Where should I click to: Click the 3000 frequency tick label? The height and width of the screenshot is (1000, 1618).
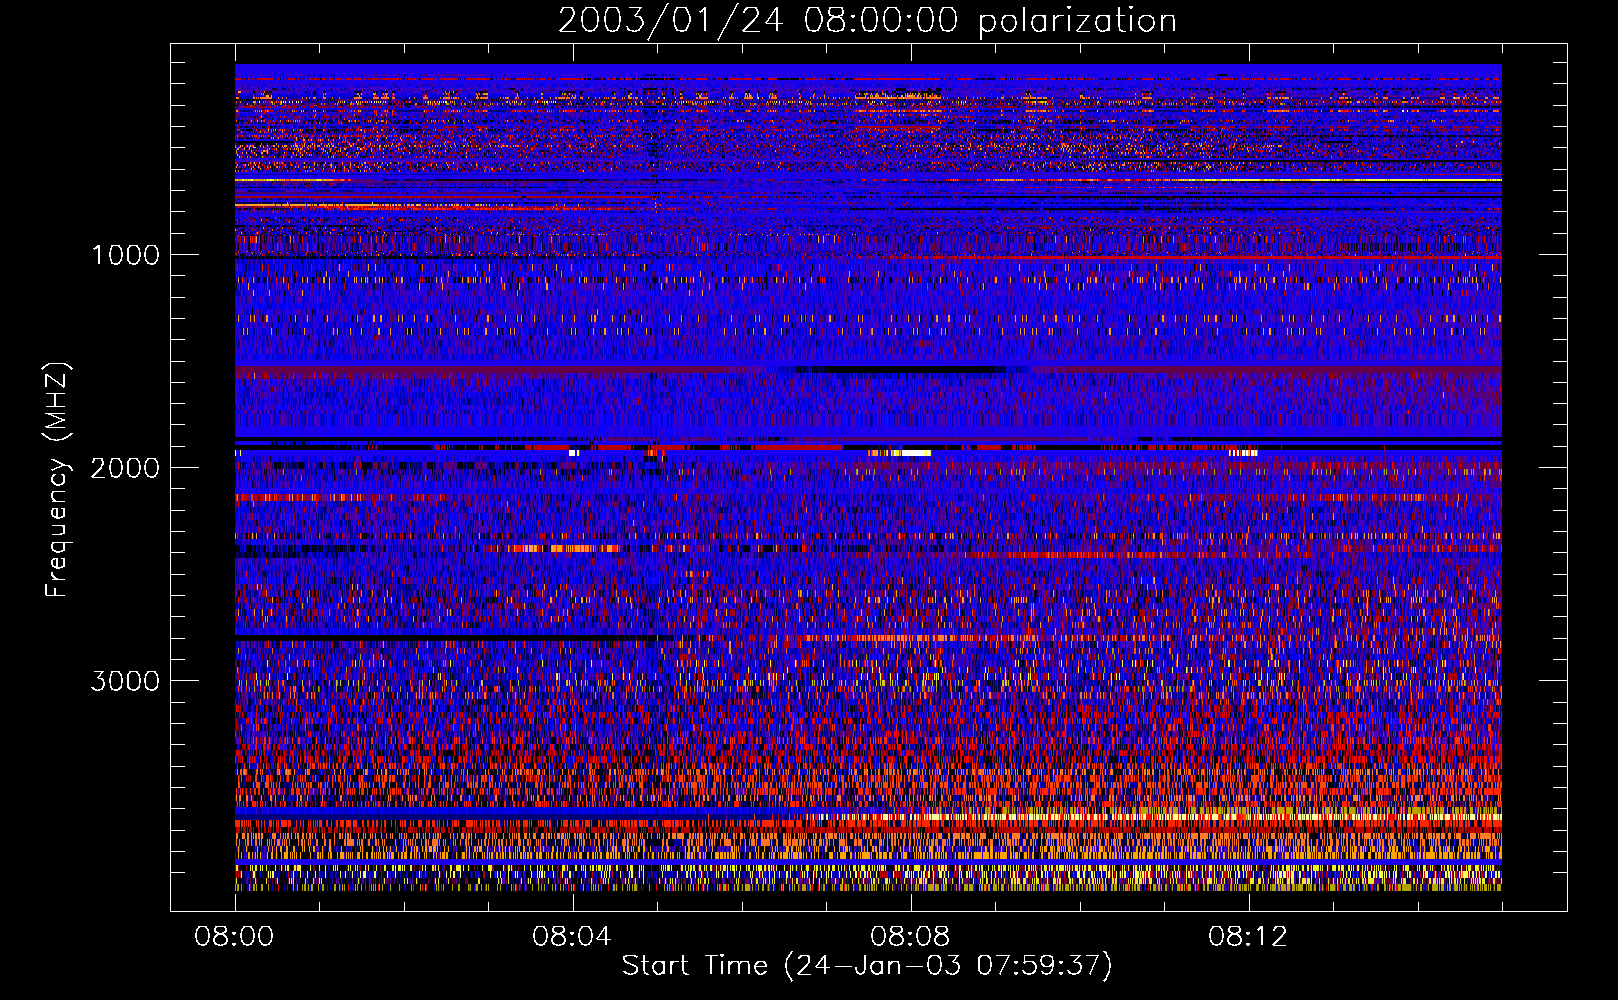[x=125, y=681]
